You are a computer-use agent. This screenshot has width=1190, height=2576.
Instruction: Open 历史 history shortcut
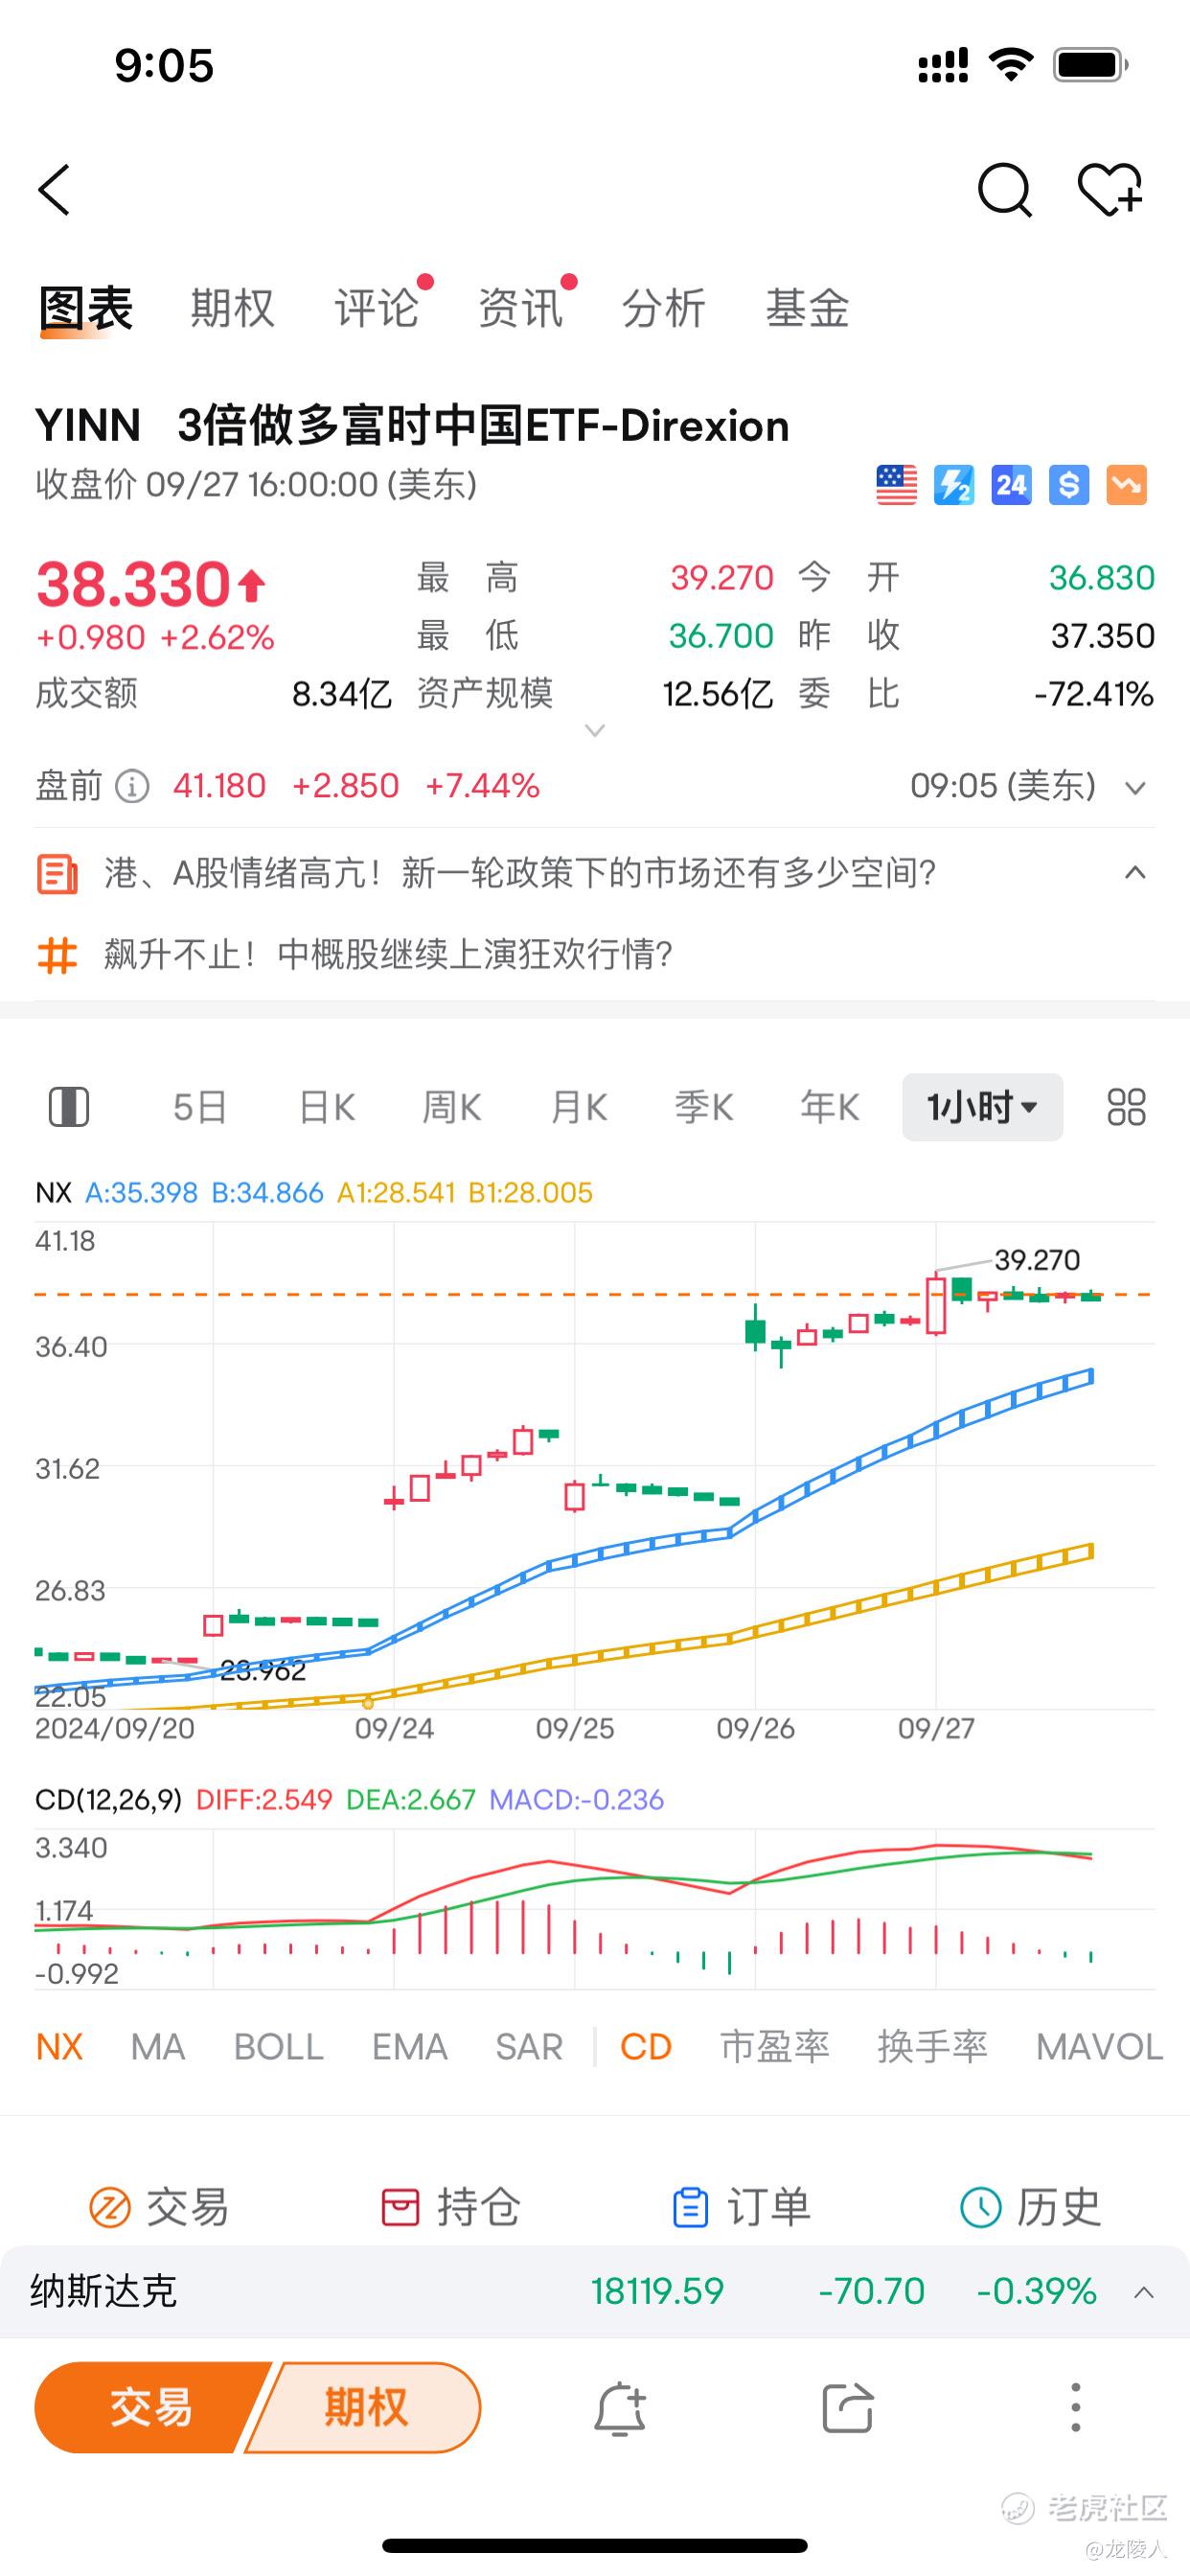pos(1030,2206)
